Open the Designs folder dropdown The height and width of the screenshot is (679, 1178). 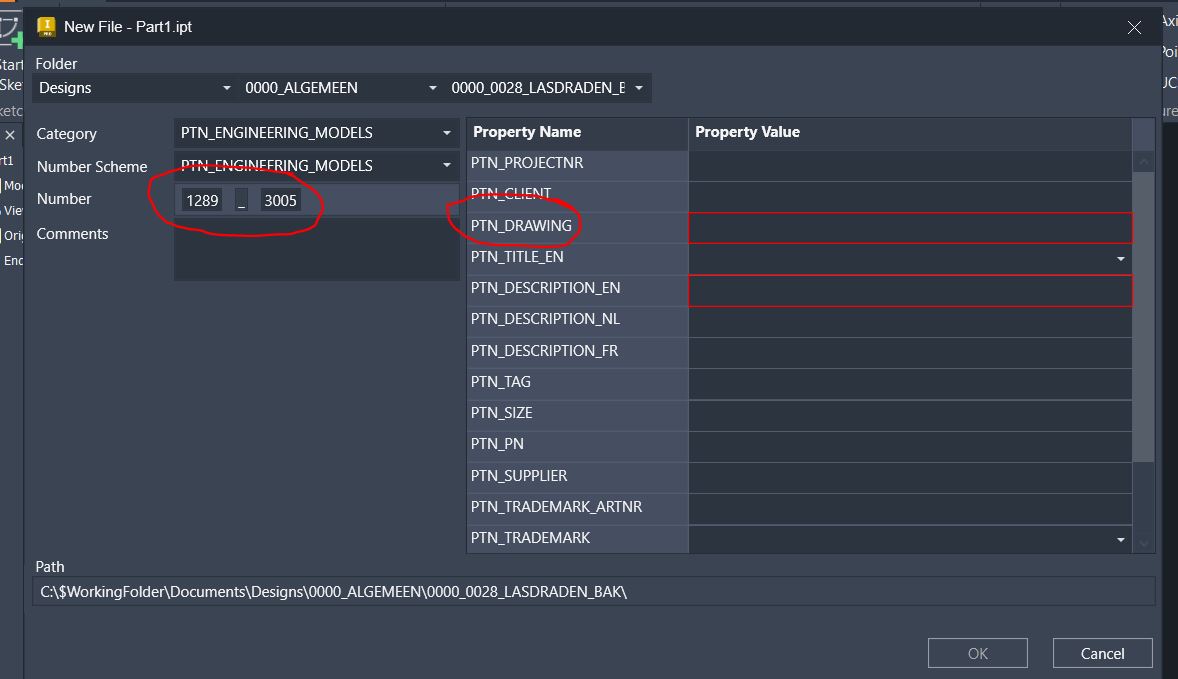(226, 88)
